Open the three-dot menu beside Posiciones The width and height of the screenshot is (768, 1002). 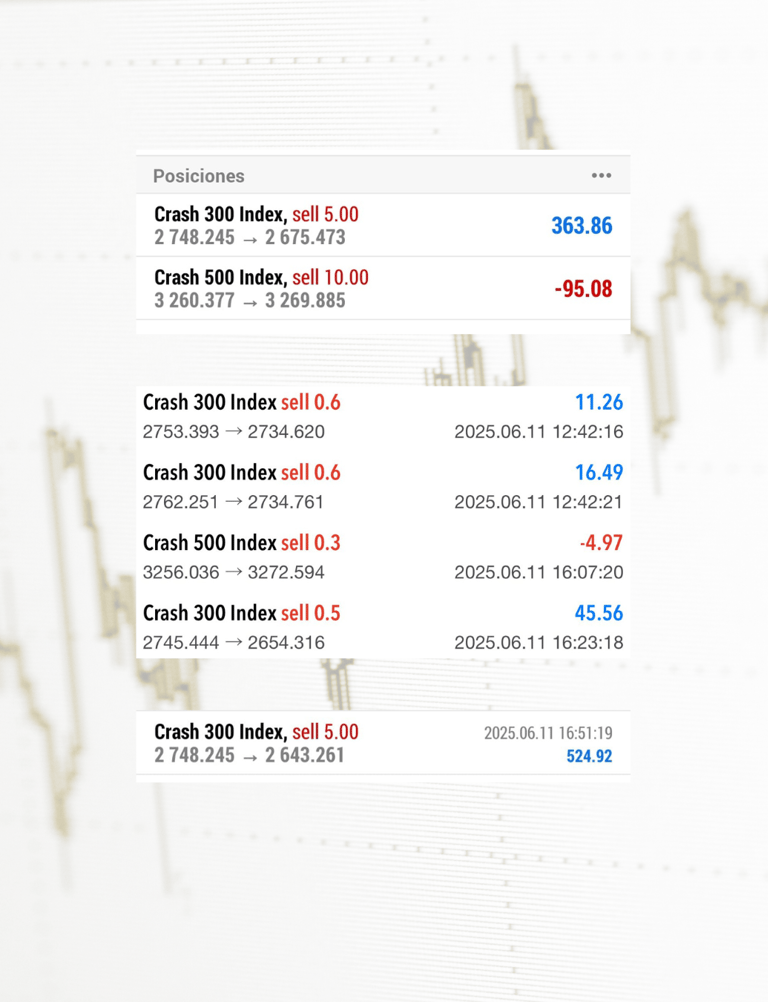pyautogui.click(x=601, y=176)
